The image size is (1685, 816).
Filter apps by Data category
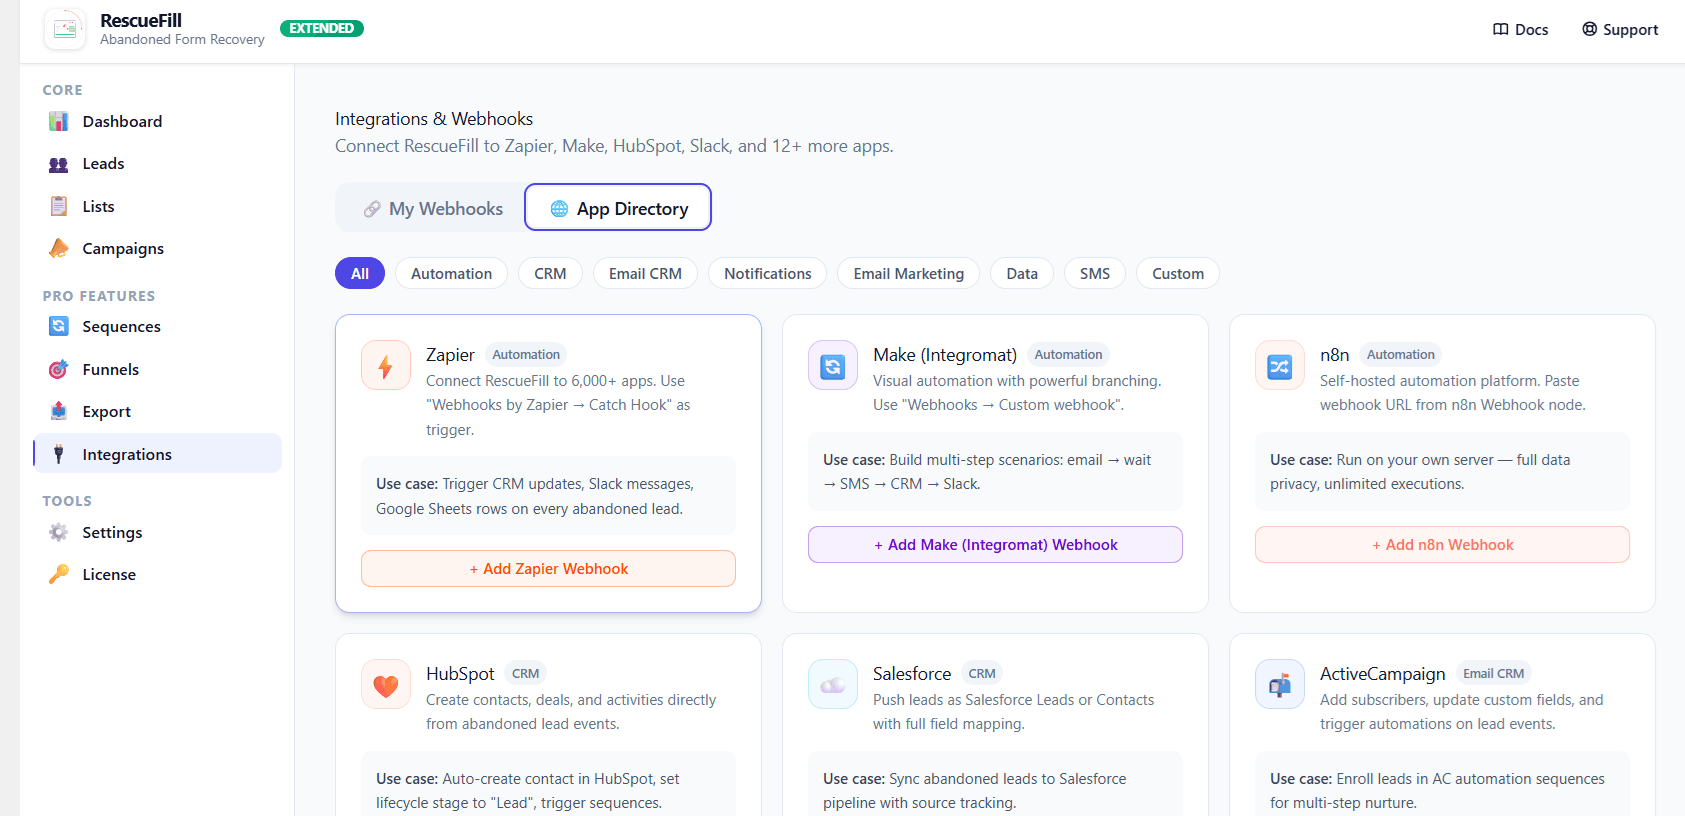pyautogui.click(x=1022, y=273)
